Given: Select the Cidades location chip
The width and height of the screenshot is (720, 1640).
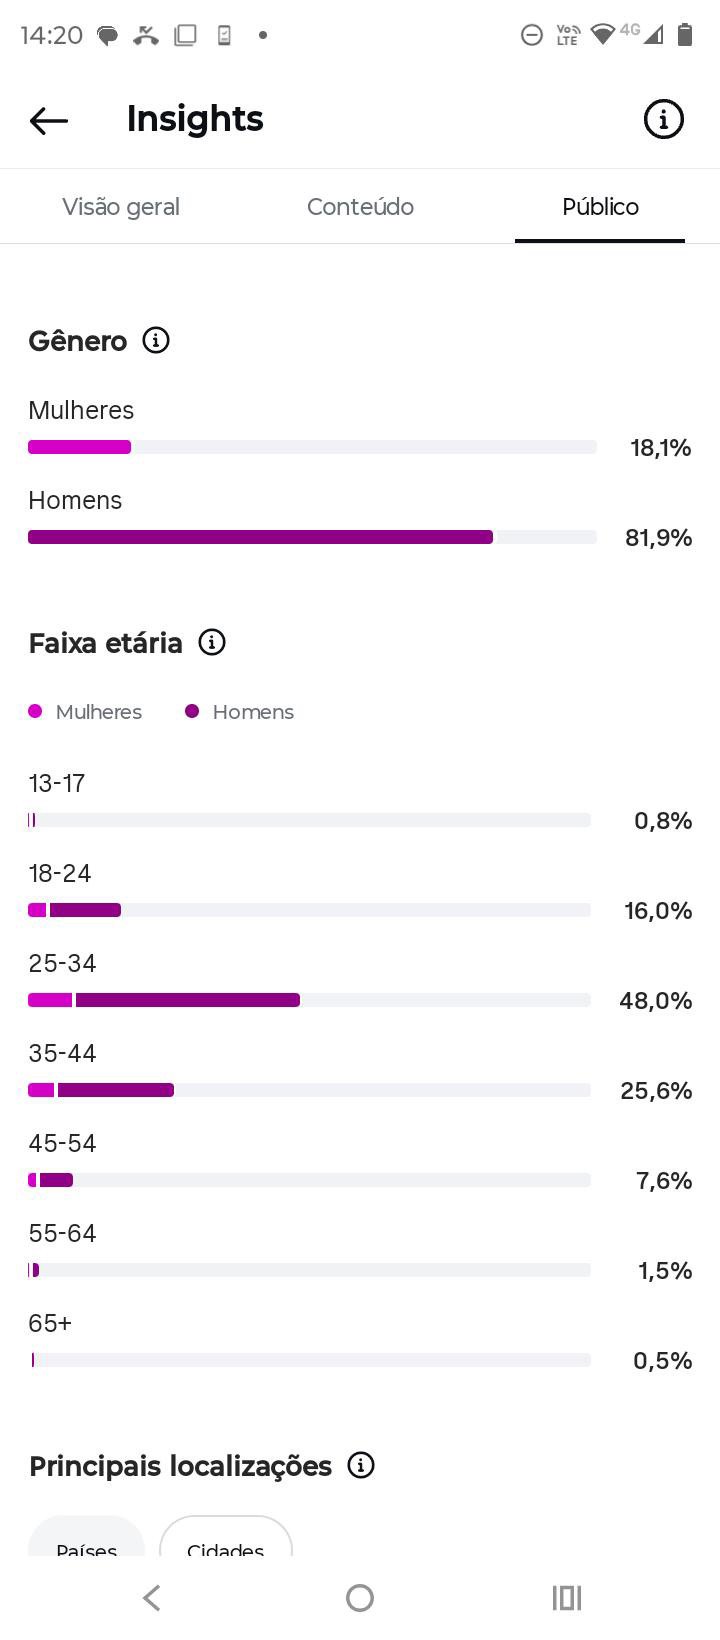Looking at the screenshot, I should [x=226, y=1545].
